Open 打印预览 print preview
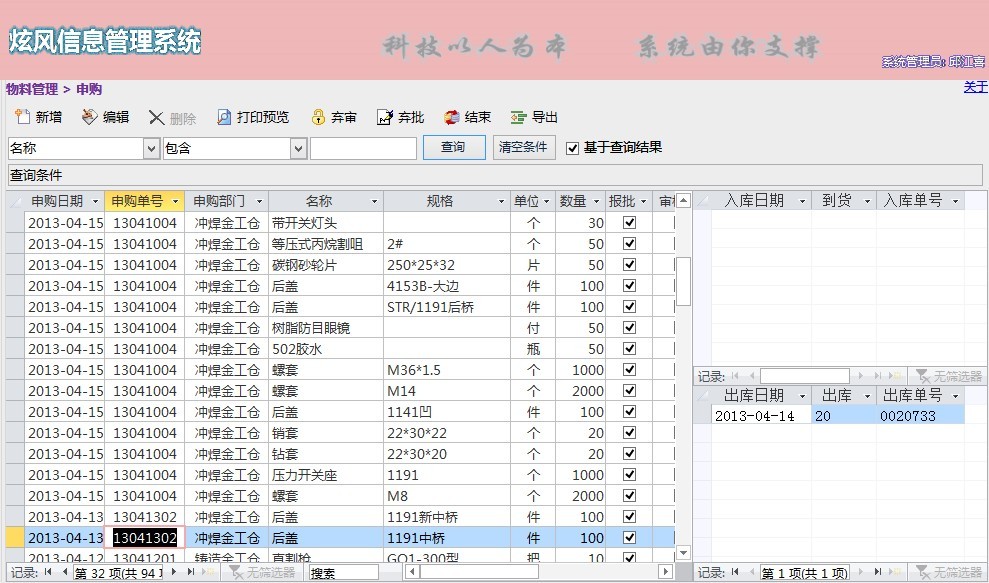The image size is (989, 583). (x=253, y=117)
